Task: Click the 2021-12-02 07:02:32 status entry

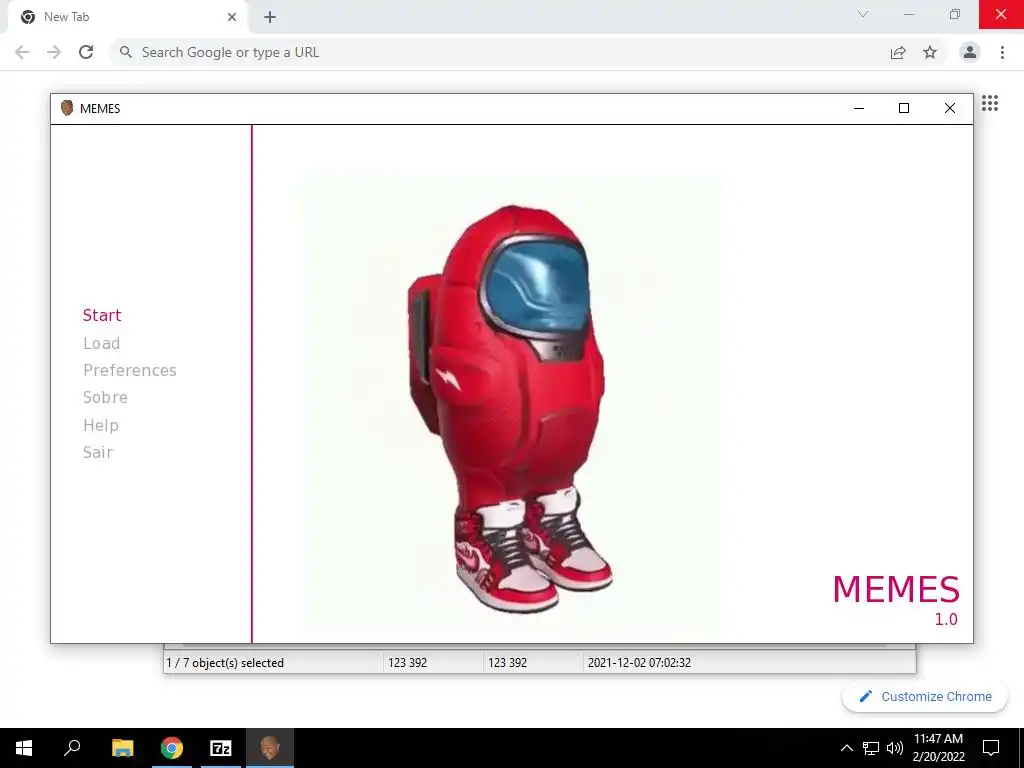Action: point(639,663)
